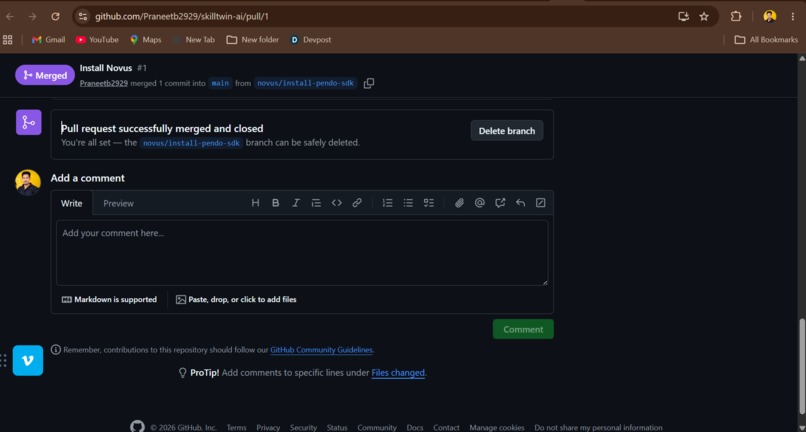Viewport: 806px width, 432px height.
Task: Reference an issue or pull request icon
Action: 500,203
